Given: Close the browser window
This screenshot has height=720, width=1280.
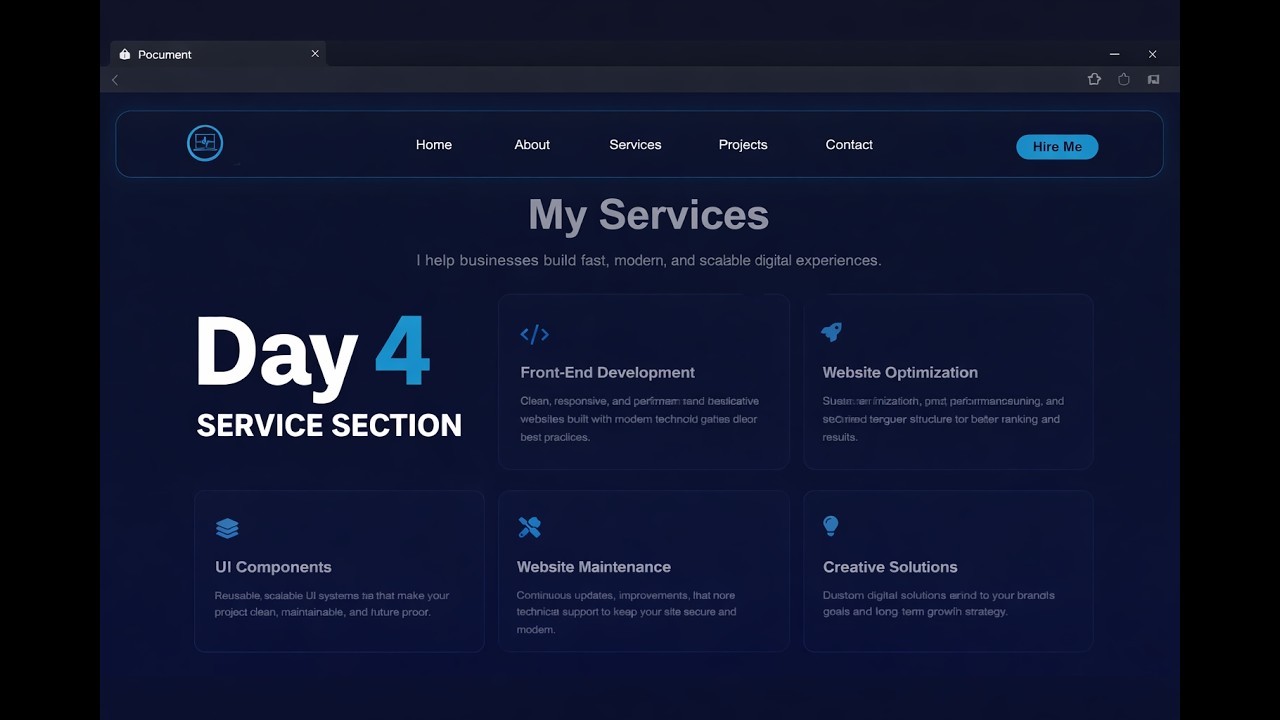Looking at the screenshot, I should (x=1152, y=54).
